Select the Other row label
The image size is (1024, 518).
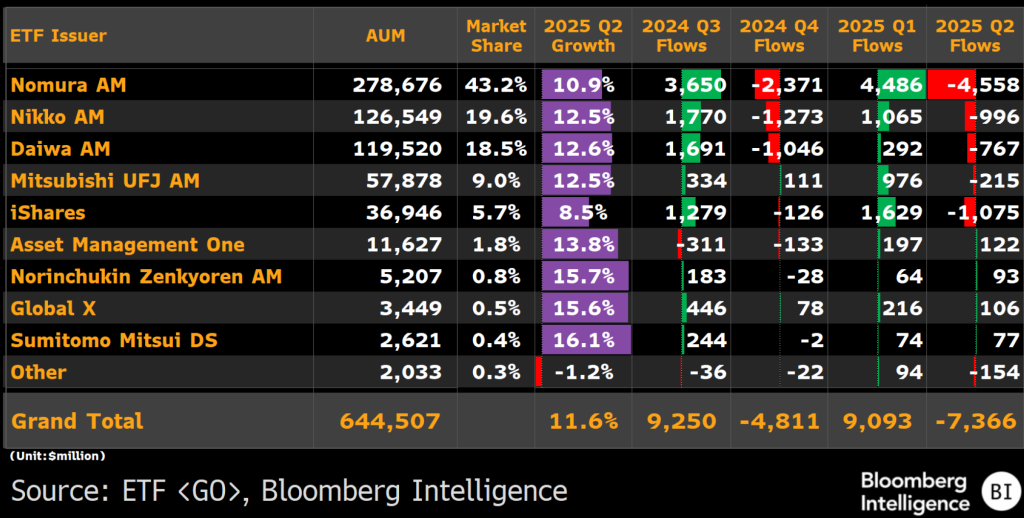click(x=39, y=372)
